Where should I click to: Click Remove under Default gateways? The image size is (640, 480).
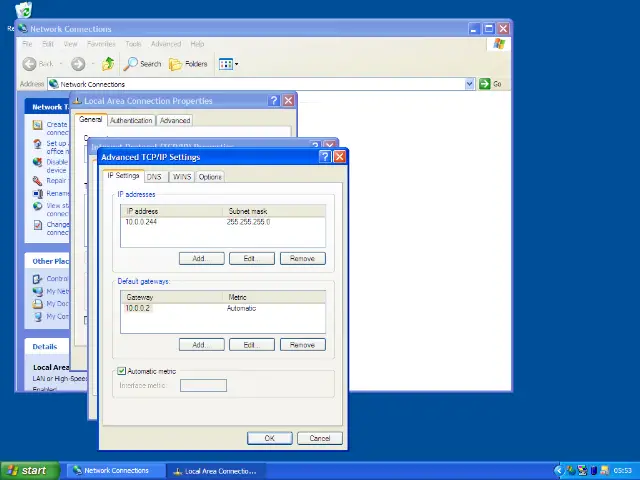302,344
